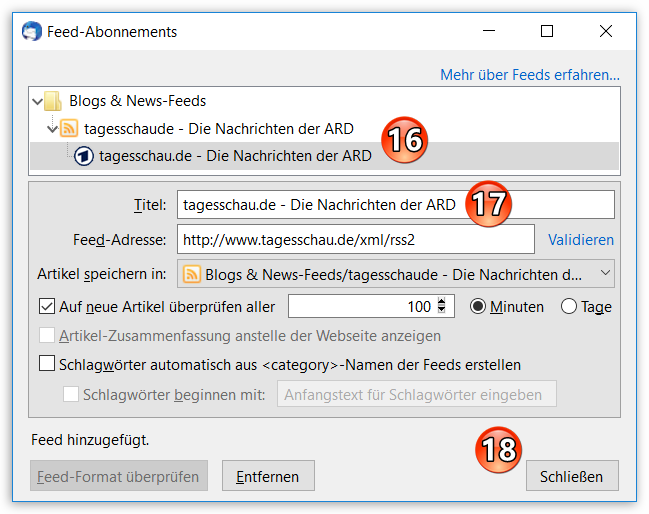Click the update interval stepper arrows
Viewport: 649px width, 514px height.
[x=446, y=307]
